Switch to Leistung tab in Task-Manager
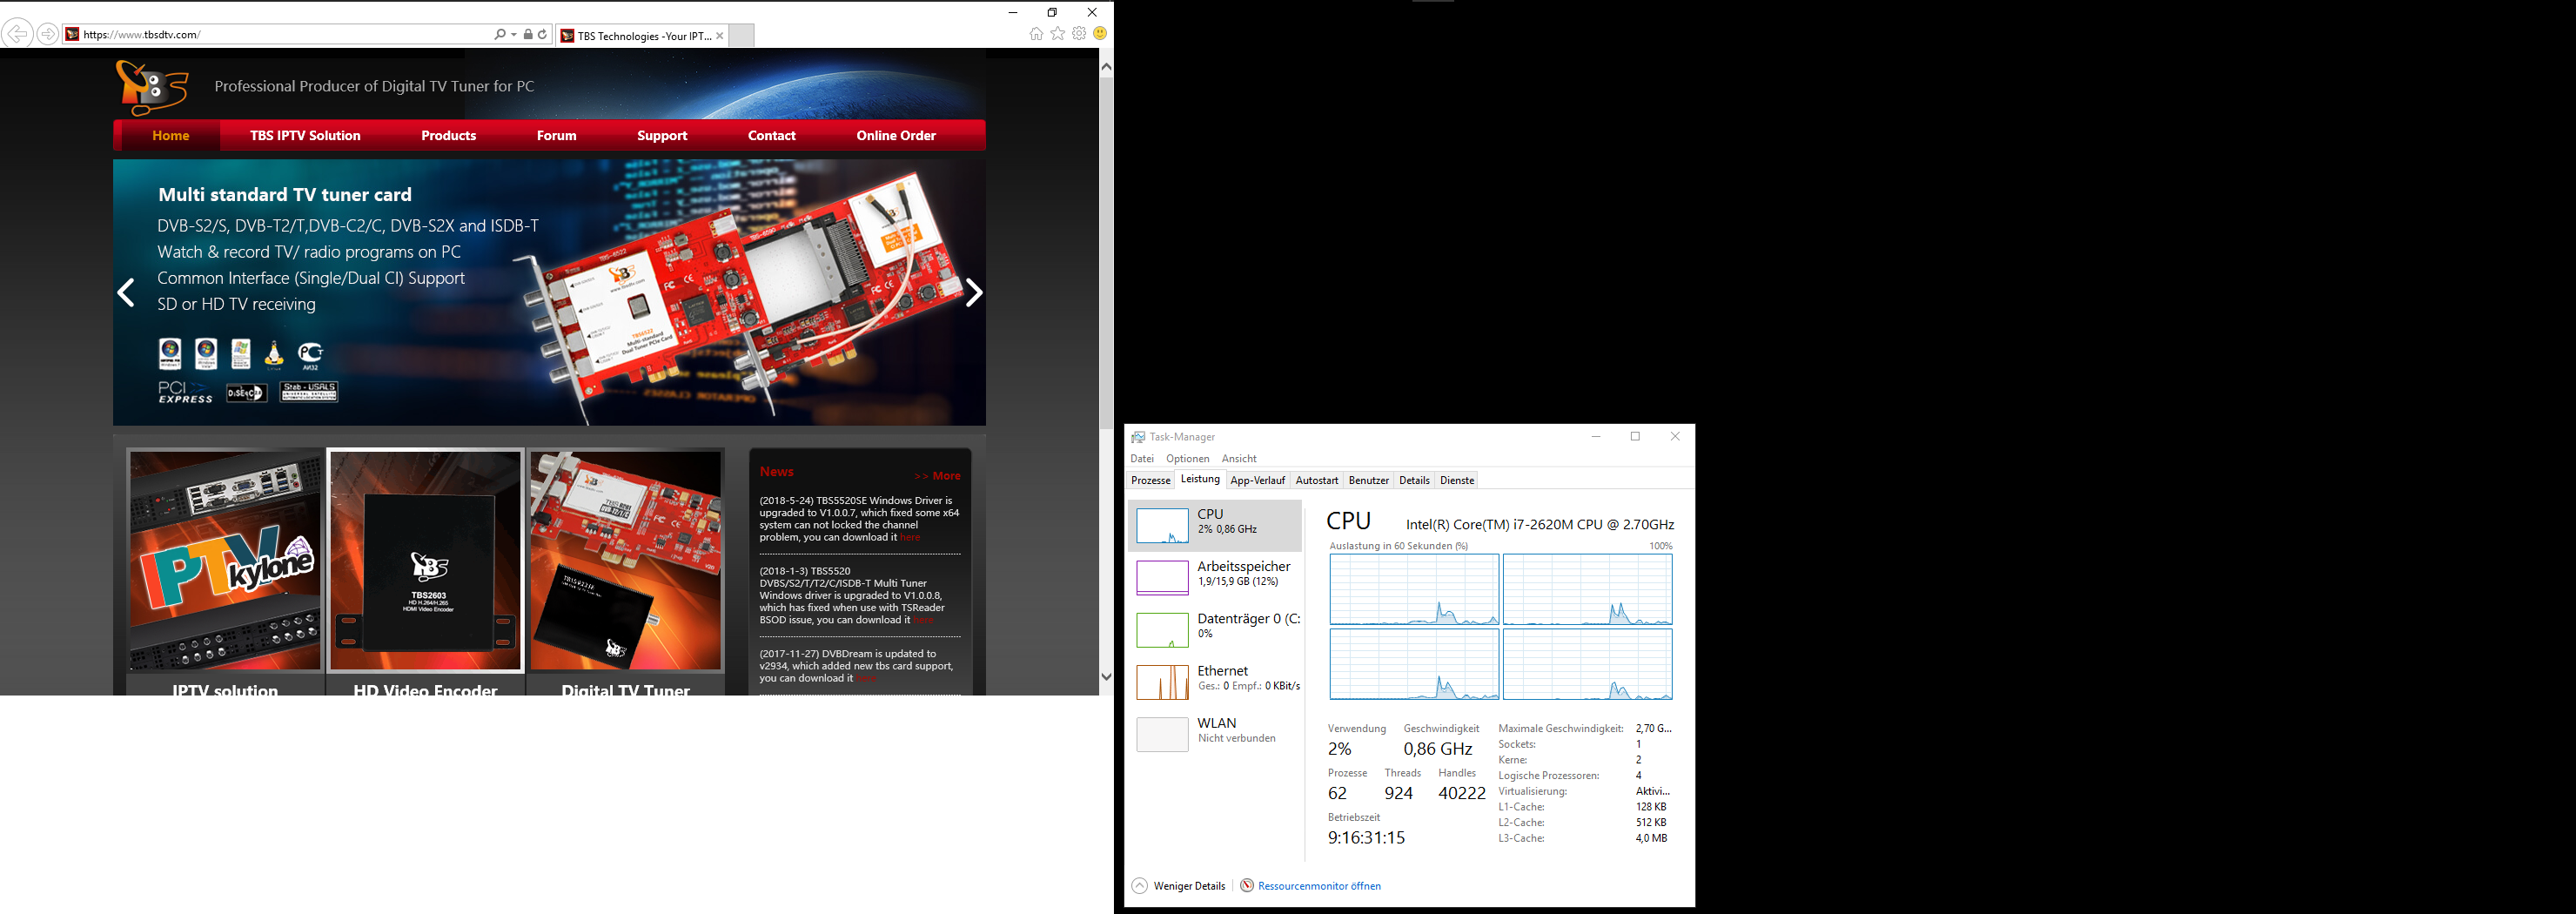This screenshot has width=2576, height=914. (1200, 480)
